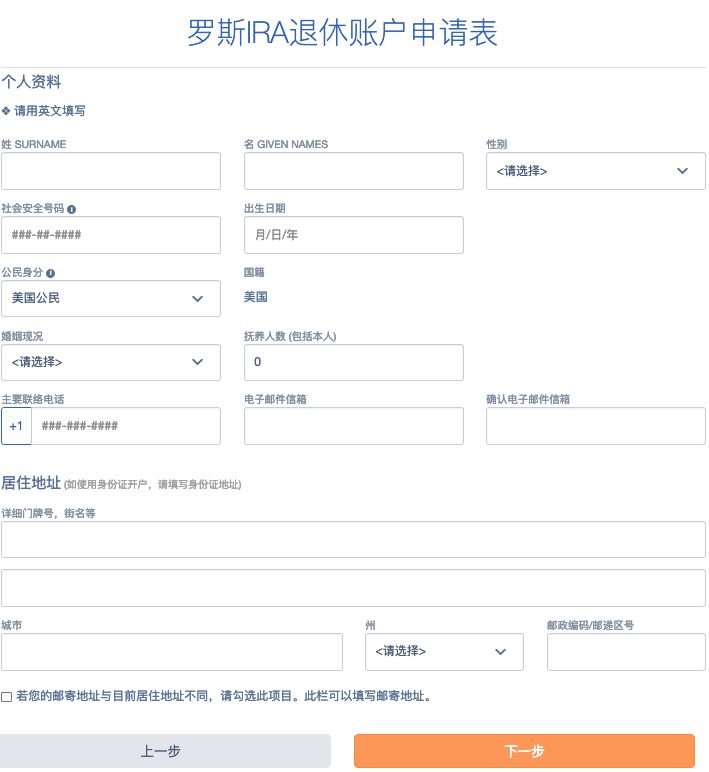
Task: Open the 婚姻现况 dropdown
Action: click(111, 362)
